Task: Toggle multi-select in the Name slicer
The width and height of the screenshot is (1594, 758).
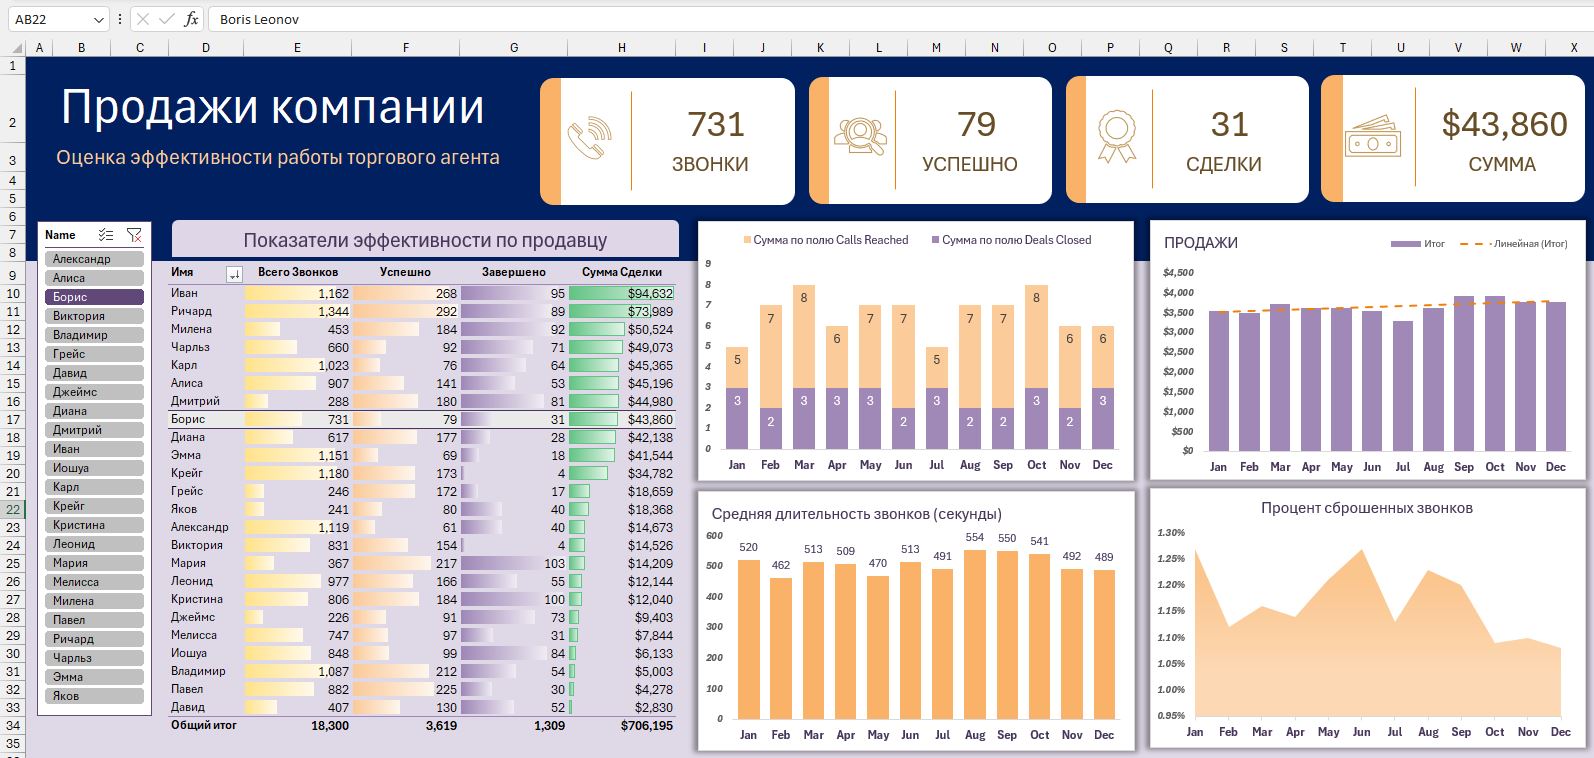Action: 106,235
